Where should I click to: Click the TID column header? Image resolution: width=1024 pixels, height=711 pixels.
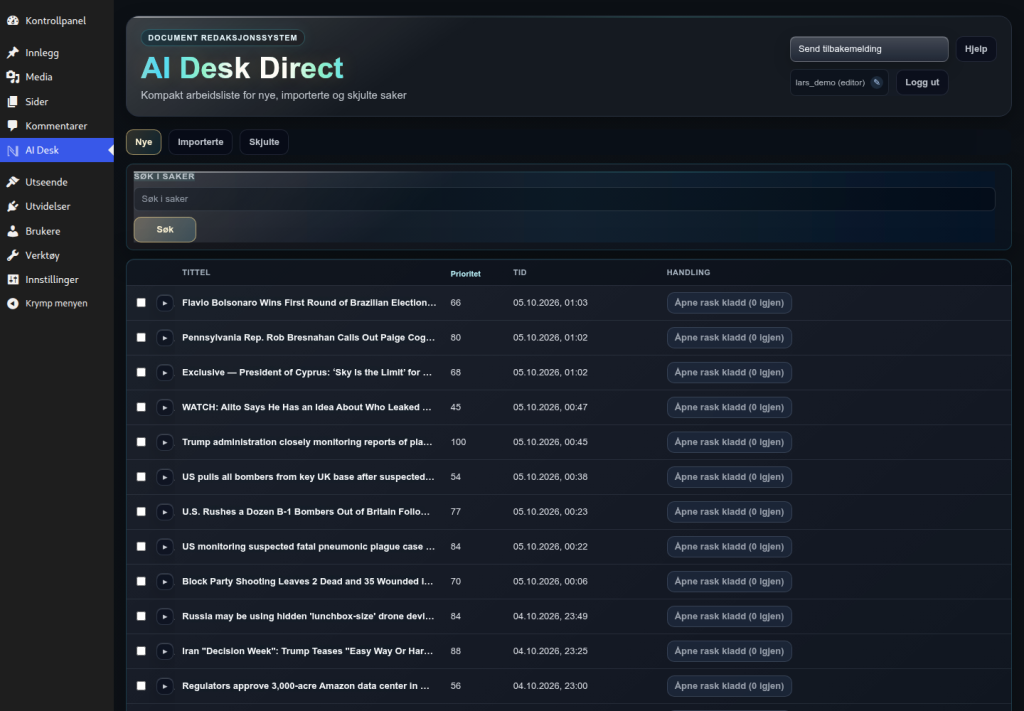point(519,272)
